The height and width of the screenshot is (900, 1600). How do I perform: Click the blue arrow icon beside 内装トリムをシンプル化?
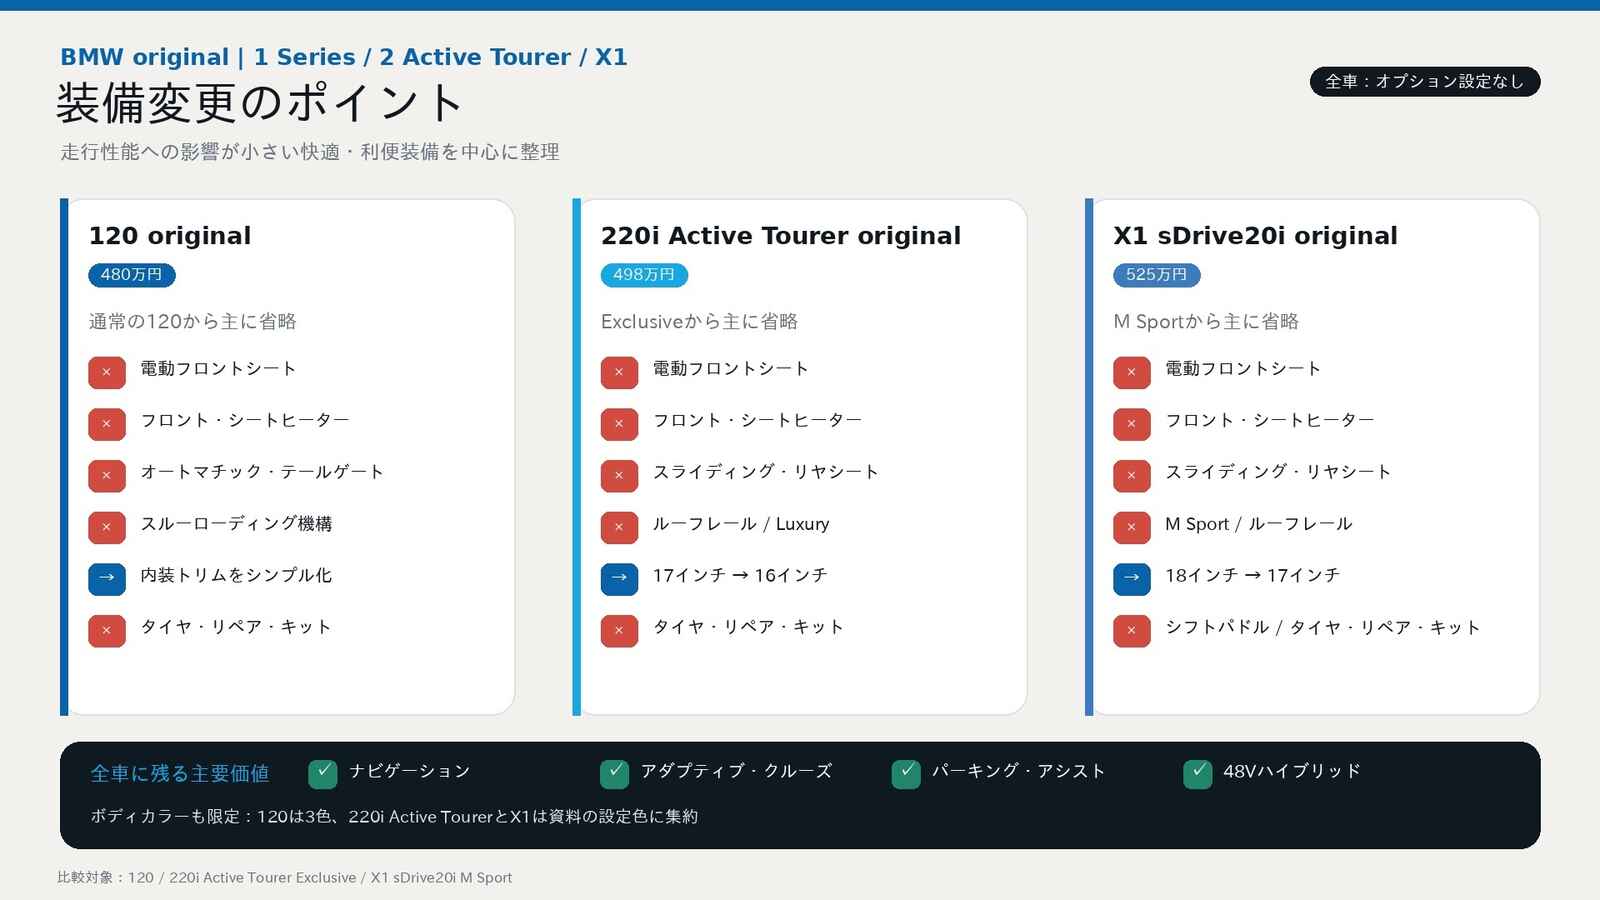click(x=107, y=579)
